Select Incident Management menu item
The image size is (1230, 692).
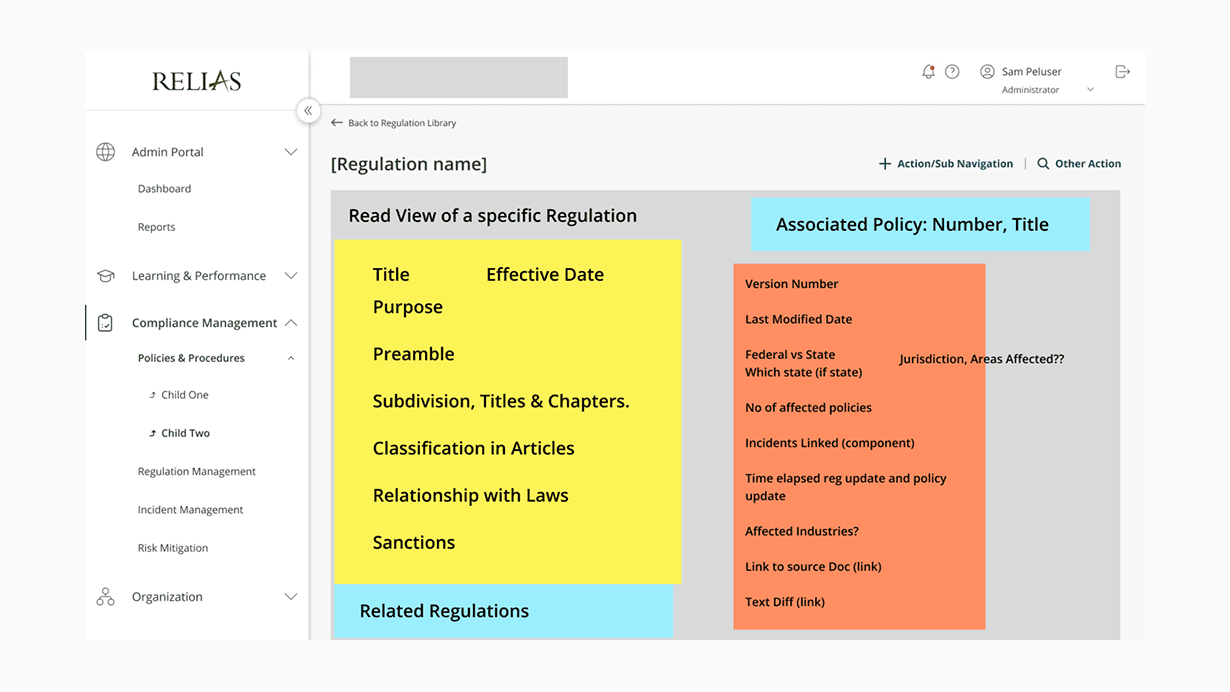coord(190,510)
